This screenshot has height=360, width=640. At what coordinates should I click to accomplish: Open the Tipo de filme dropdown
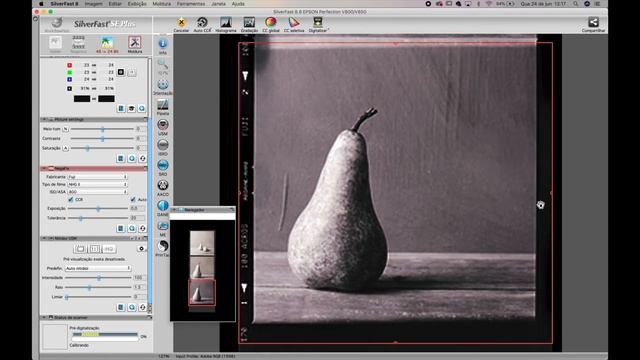(98, 184)
